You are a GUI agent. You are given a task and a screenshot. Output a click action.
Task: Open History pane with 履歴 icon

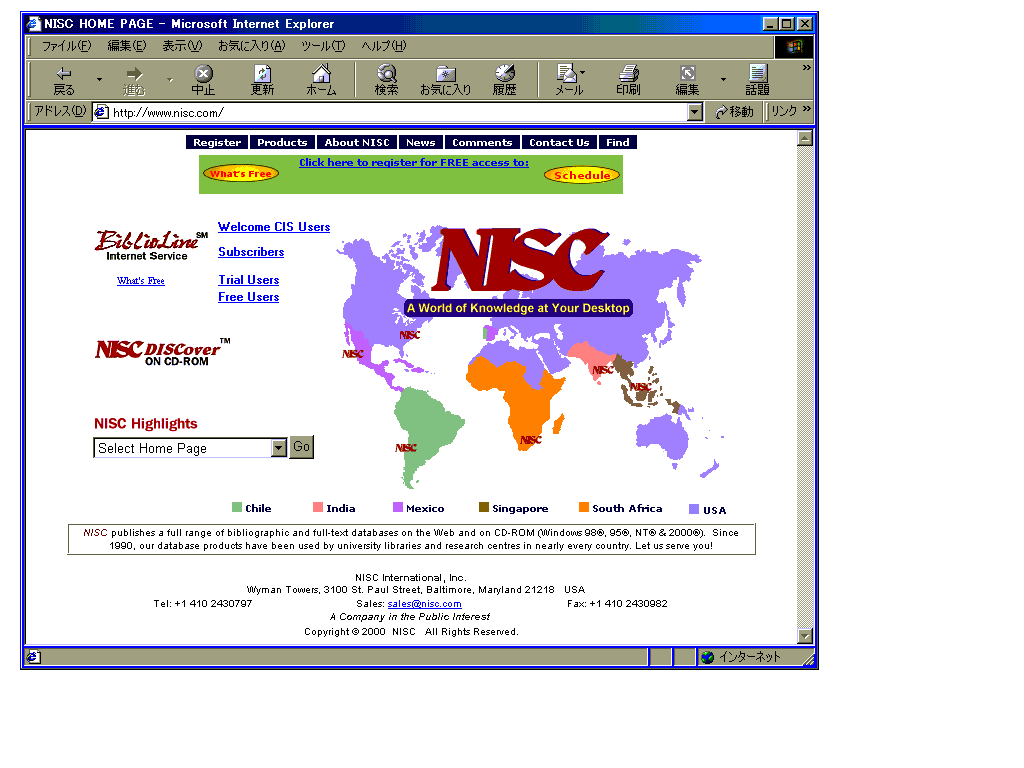tap(504, 80)
